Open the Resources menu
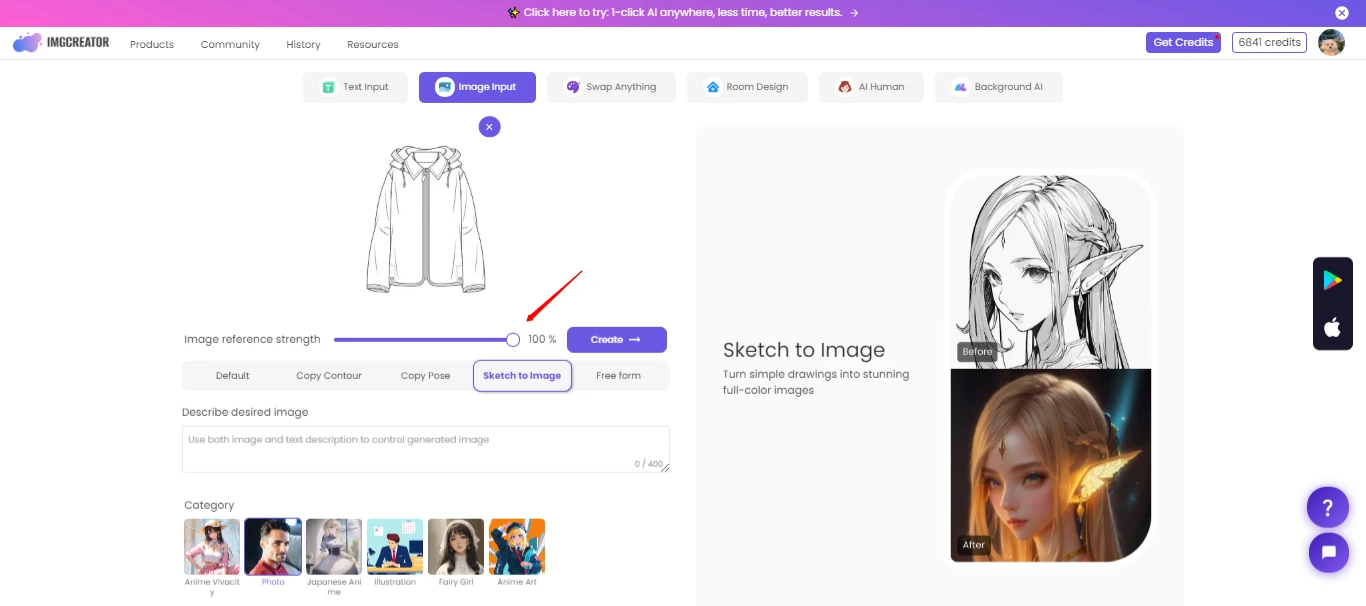Image resolution: width=1366 pixels, height=606 pixels. [373, 44]
